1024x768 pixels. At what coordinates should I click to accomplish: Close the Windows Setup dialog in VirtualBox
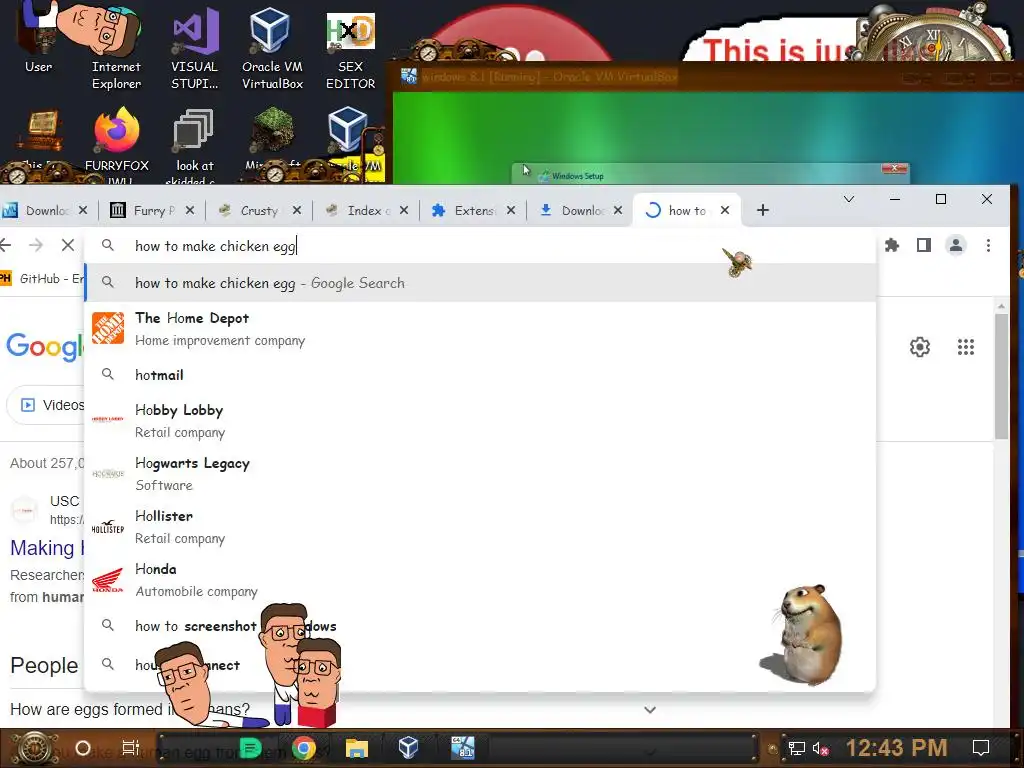click(x=894, y=168)
